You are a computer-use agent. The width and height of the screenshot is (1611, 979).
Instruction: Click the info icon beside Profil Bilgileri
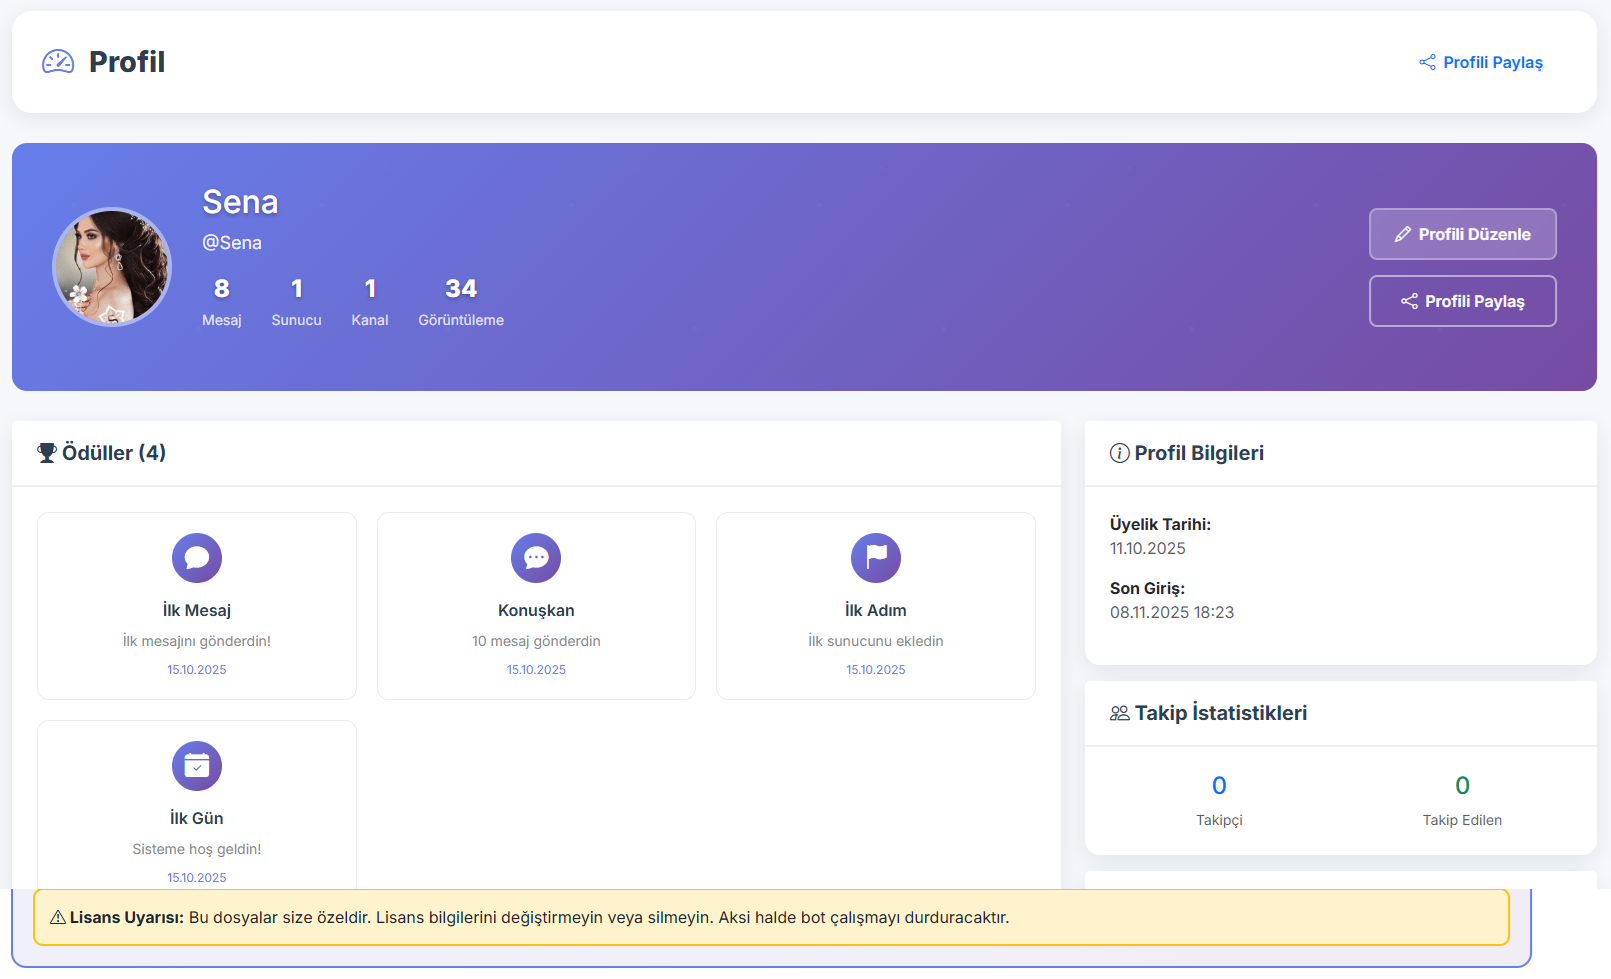pos(1119,453)
